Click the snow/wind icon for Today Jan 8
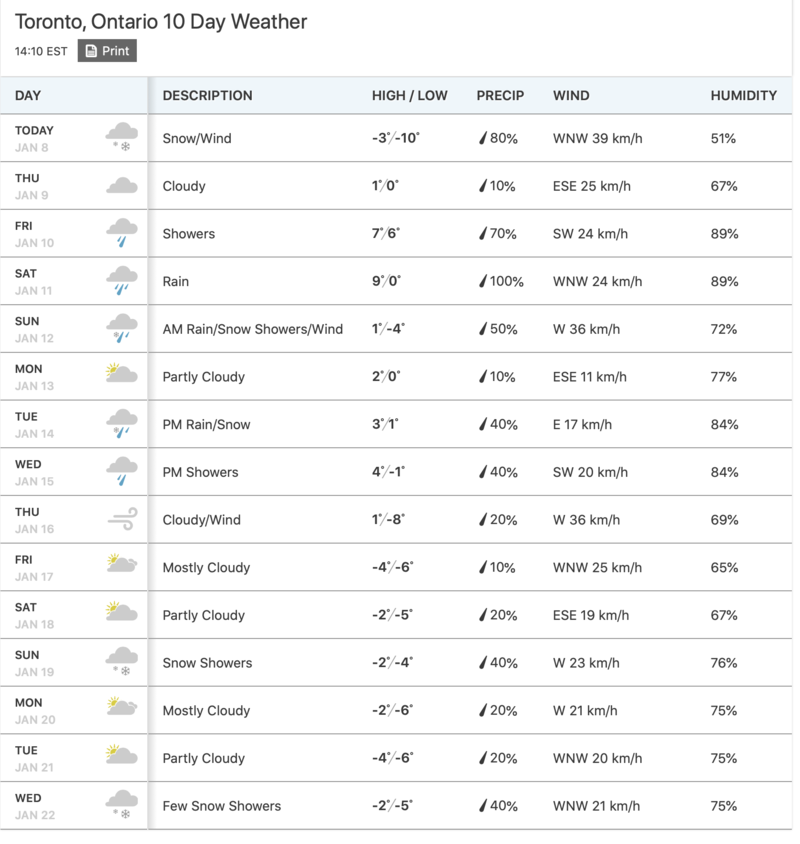Screen dimensions: 800x844 (122, 138)
